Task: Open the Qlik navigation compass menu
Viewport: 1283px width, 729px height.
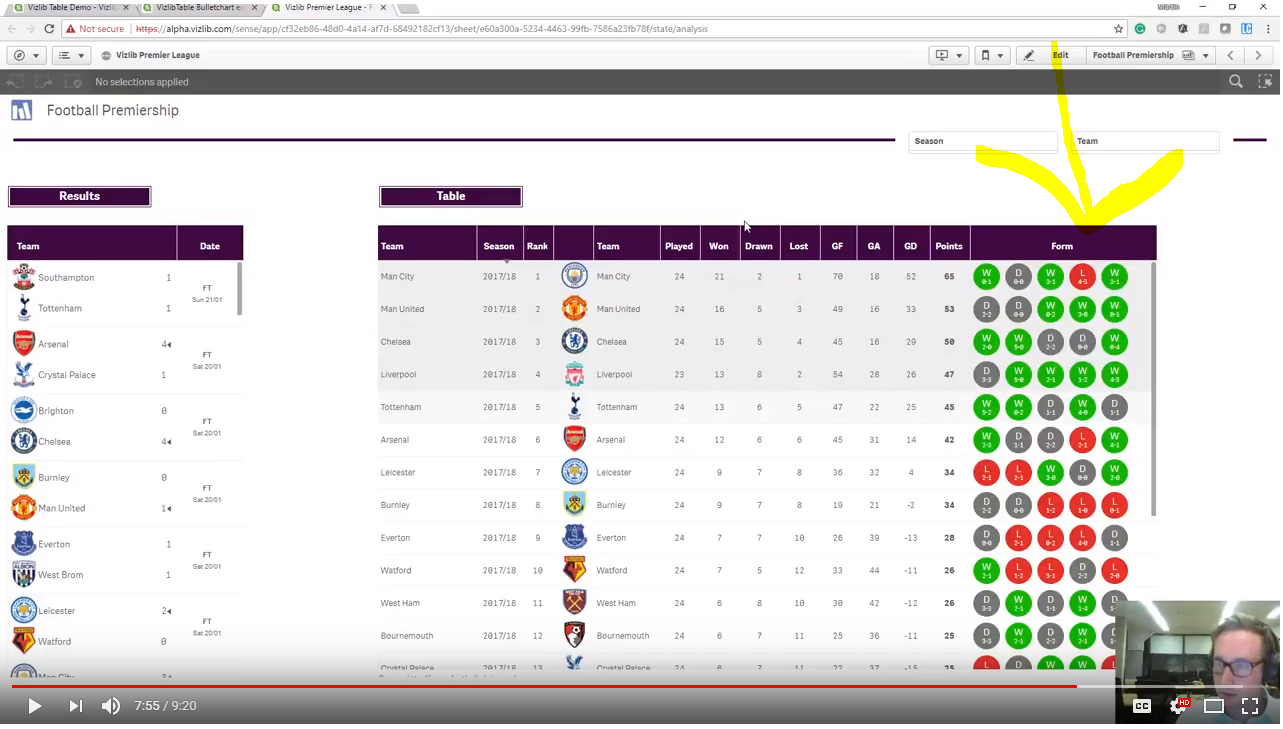Action: [26, 55]
